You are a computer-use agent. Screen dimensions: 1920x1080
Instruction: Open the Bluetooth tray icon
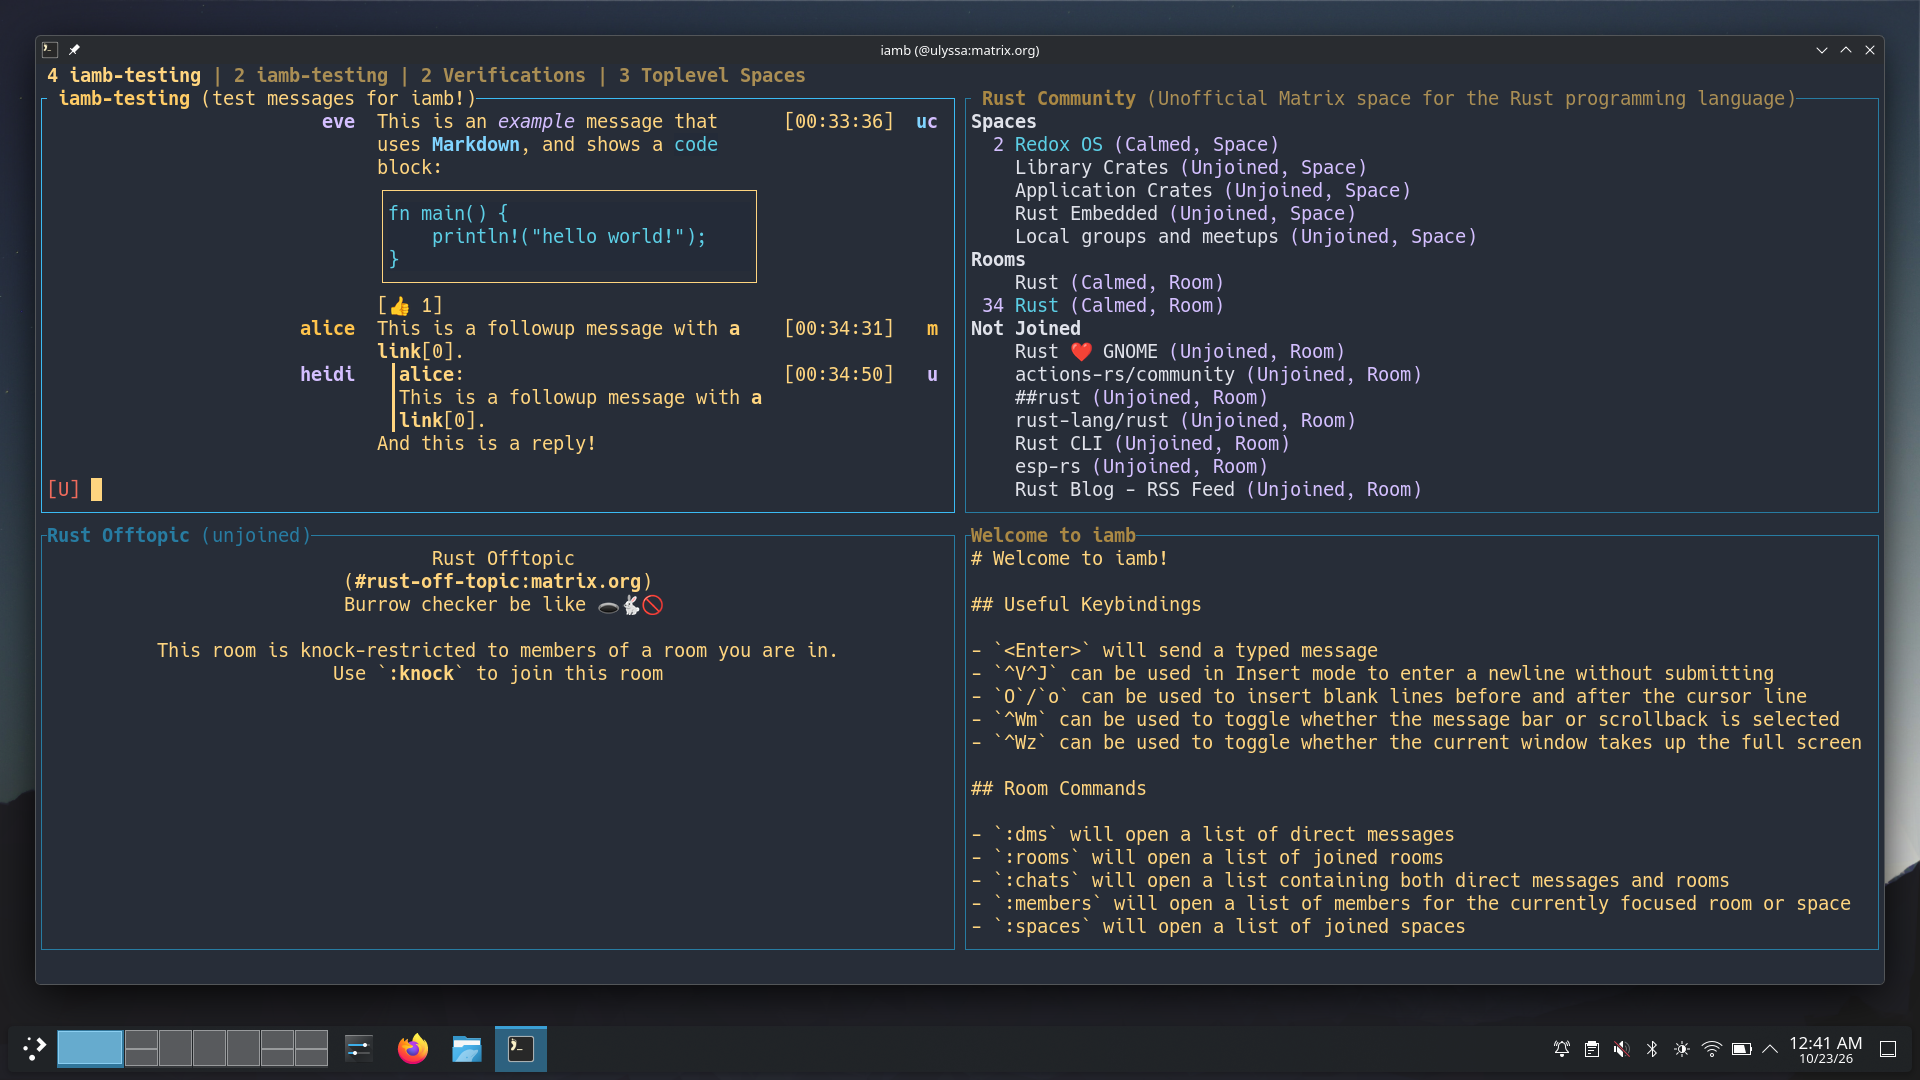point(1652,1049)
